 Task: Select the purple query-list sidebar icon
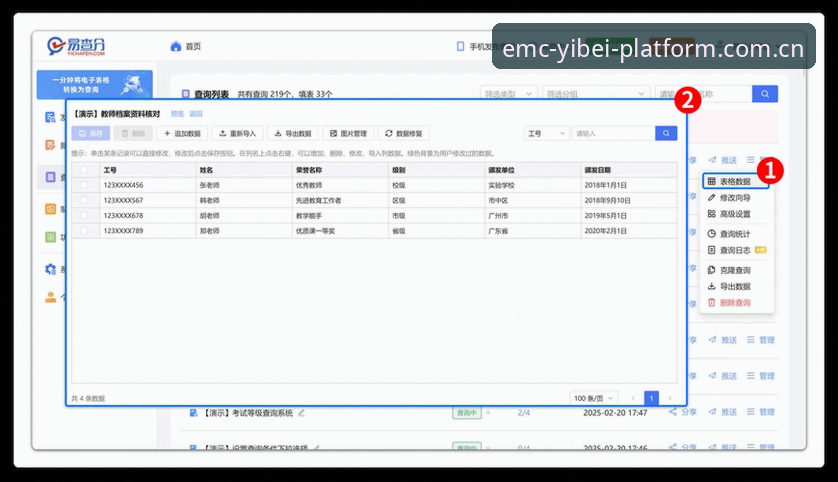point(50,177)
